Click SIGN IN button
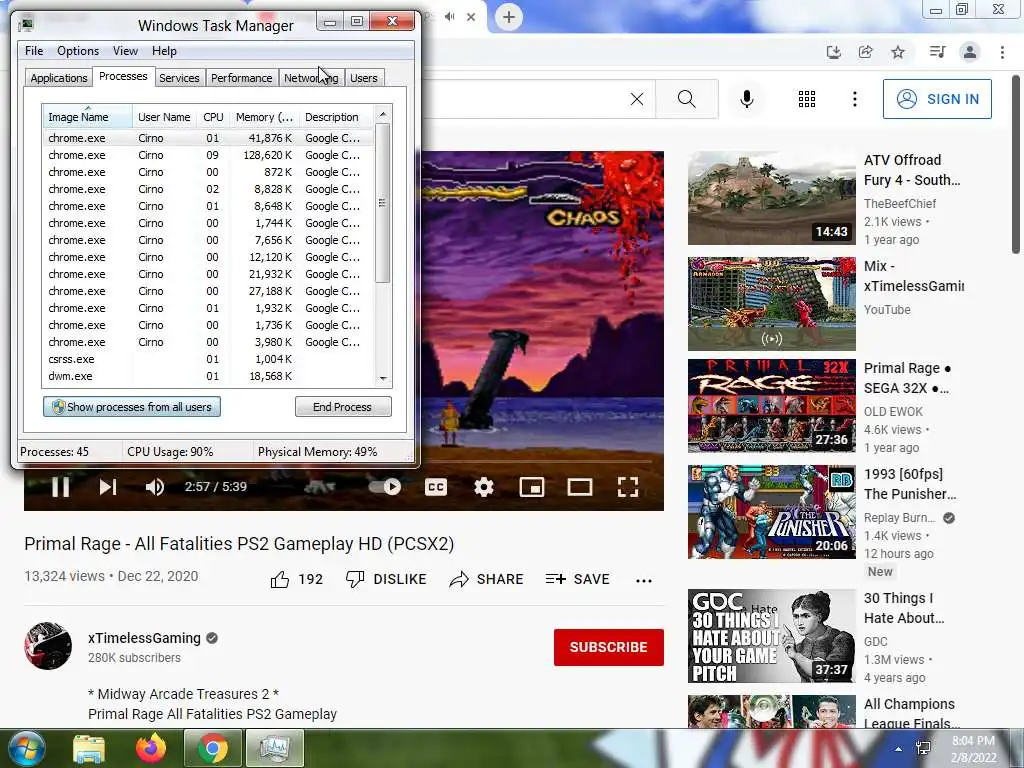This screenshot has width=1024, height=768. 937,99
